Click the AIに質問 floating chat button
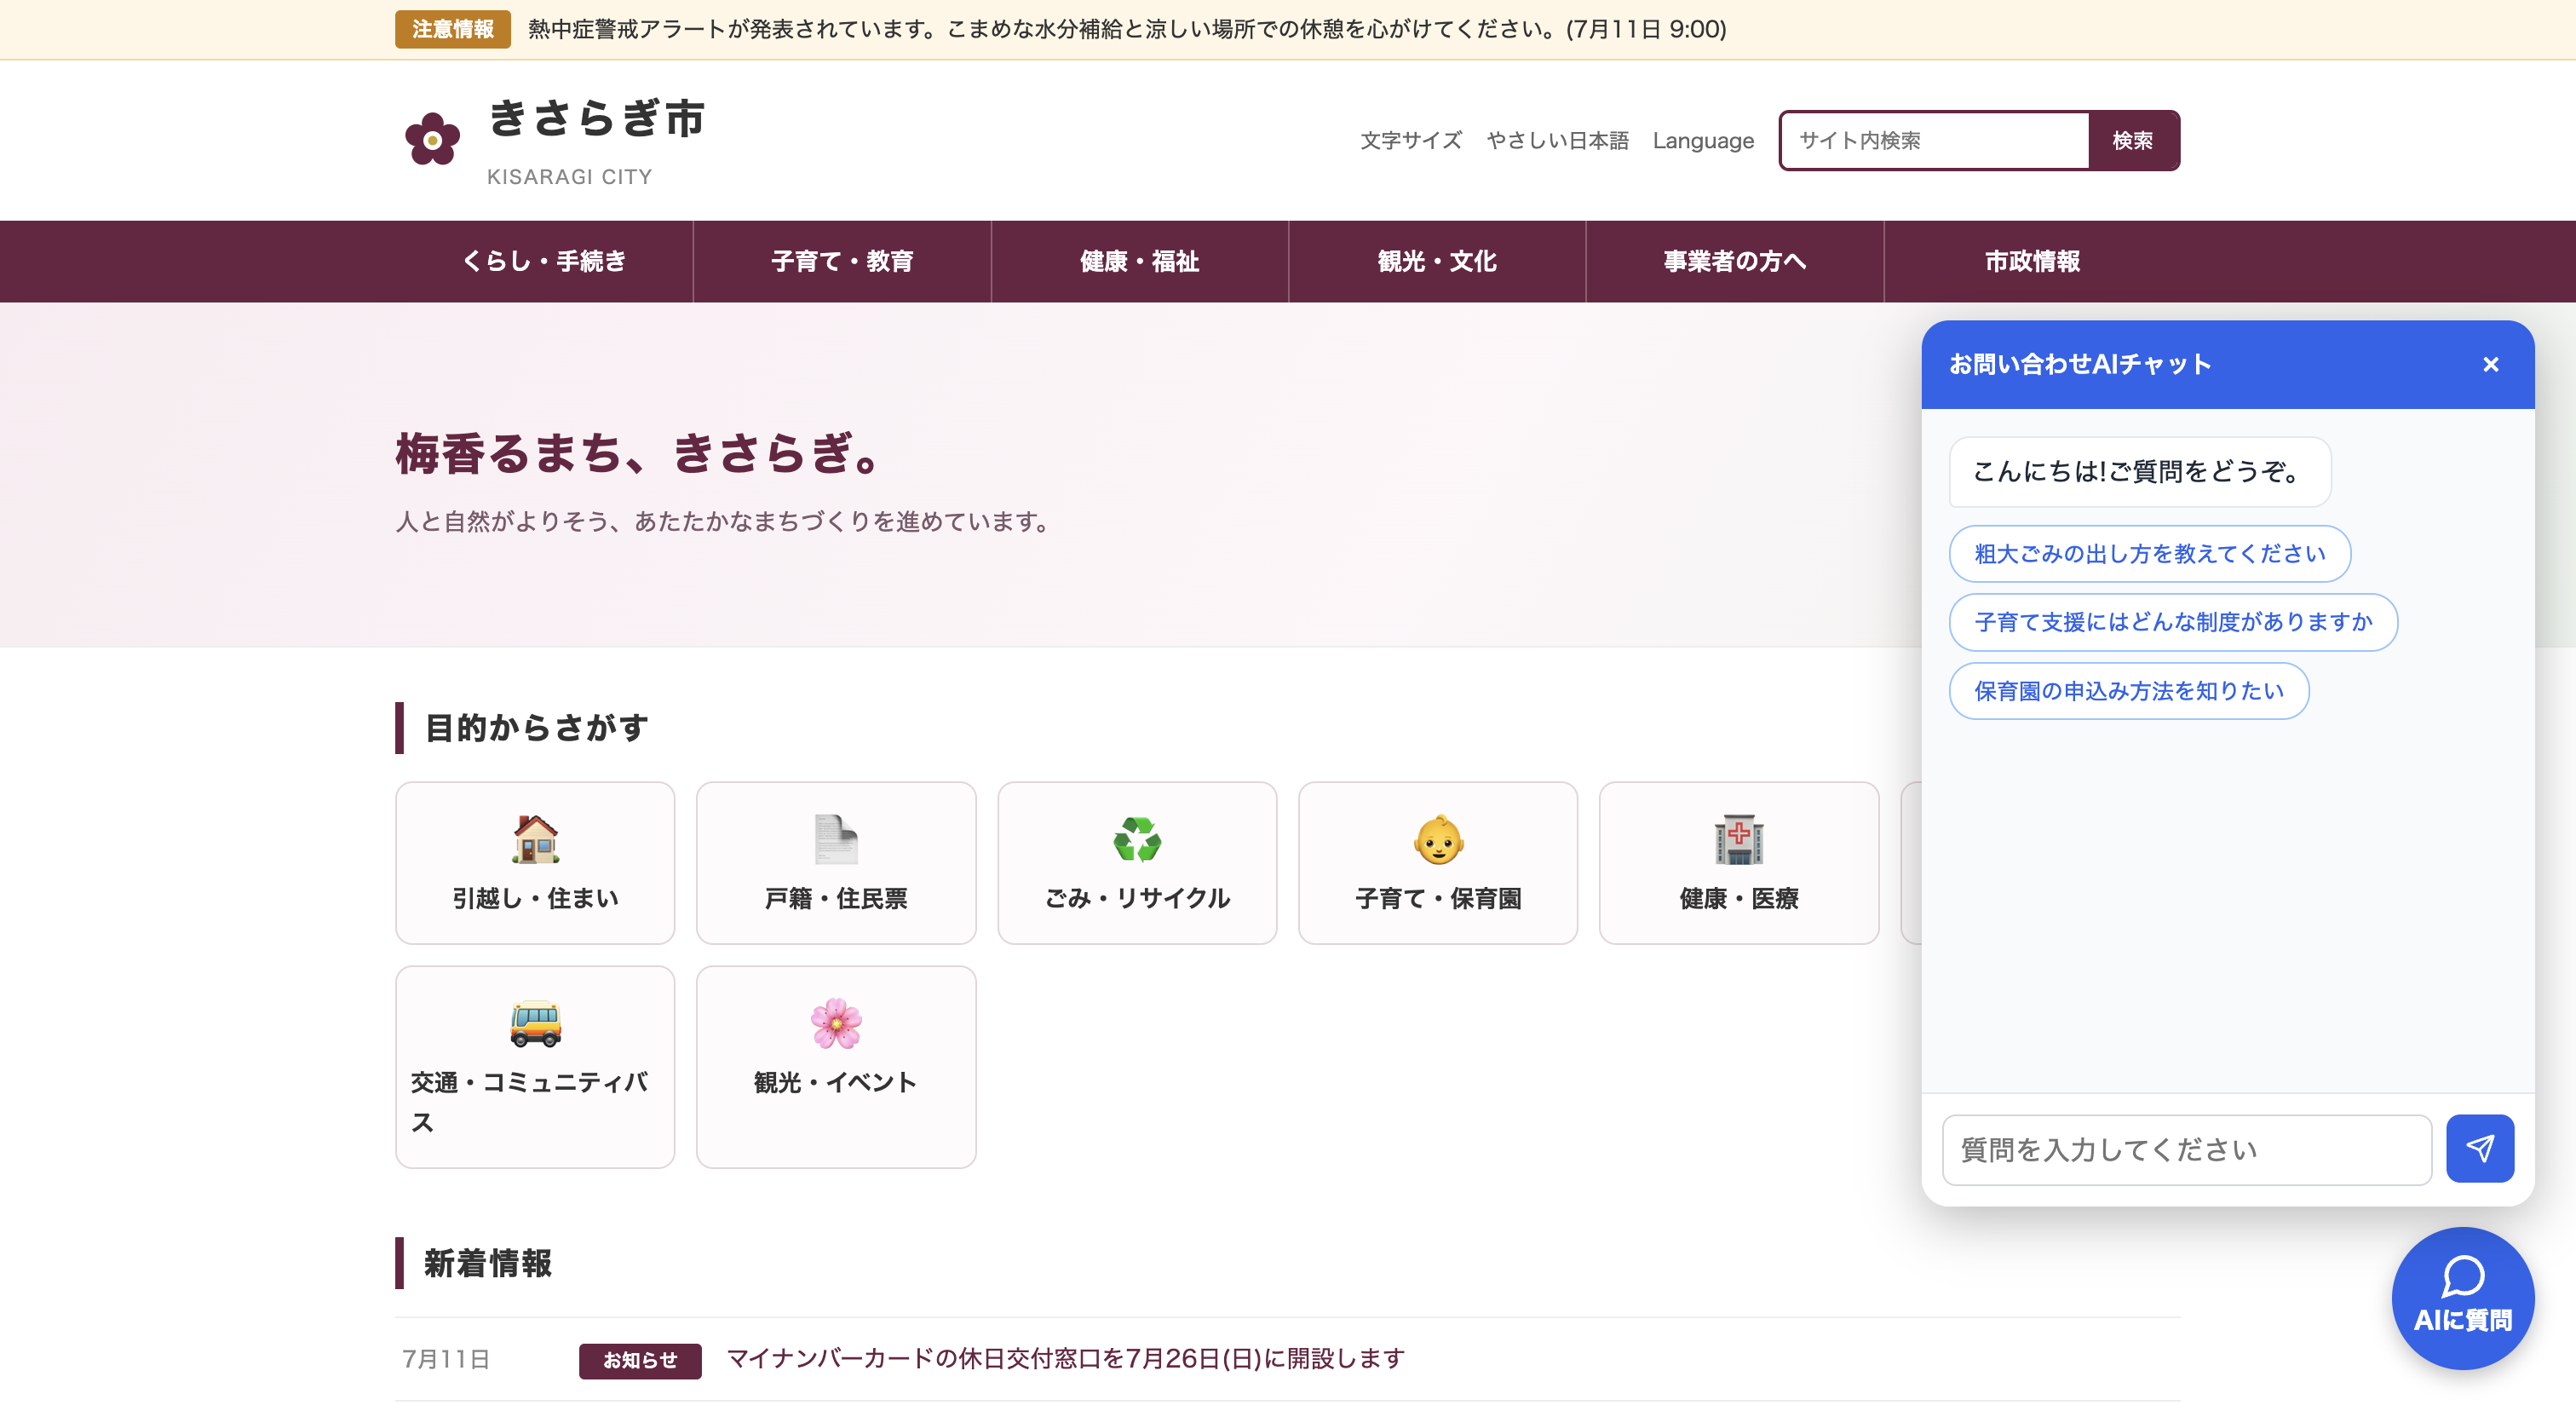This screenshot has width=2576, height=1411. pyautogui.click(x=2463, y=1298)
